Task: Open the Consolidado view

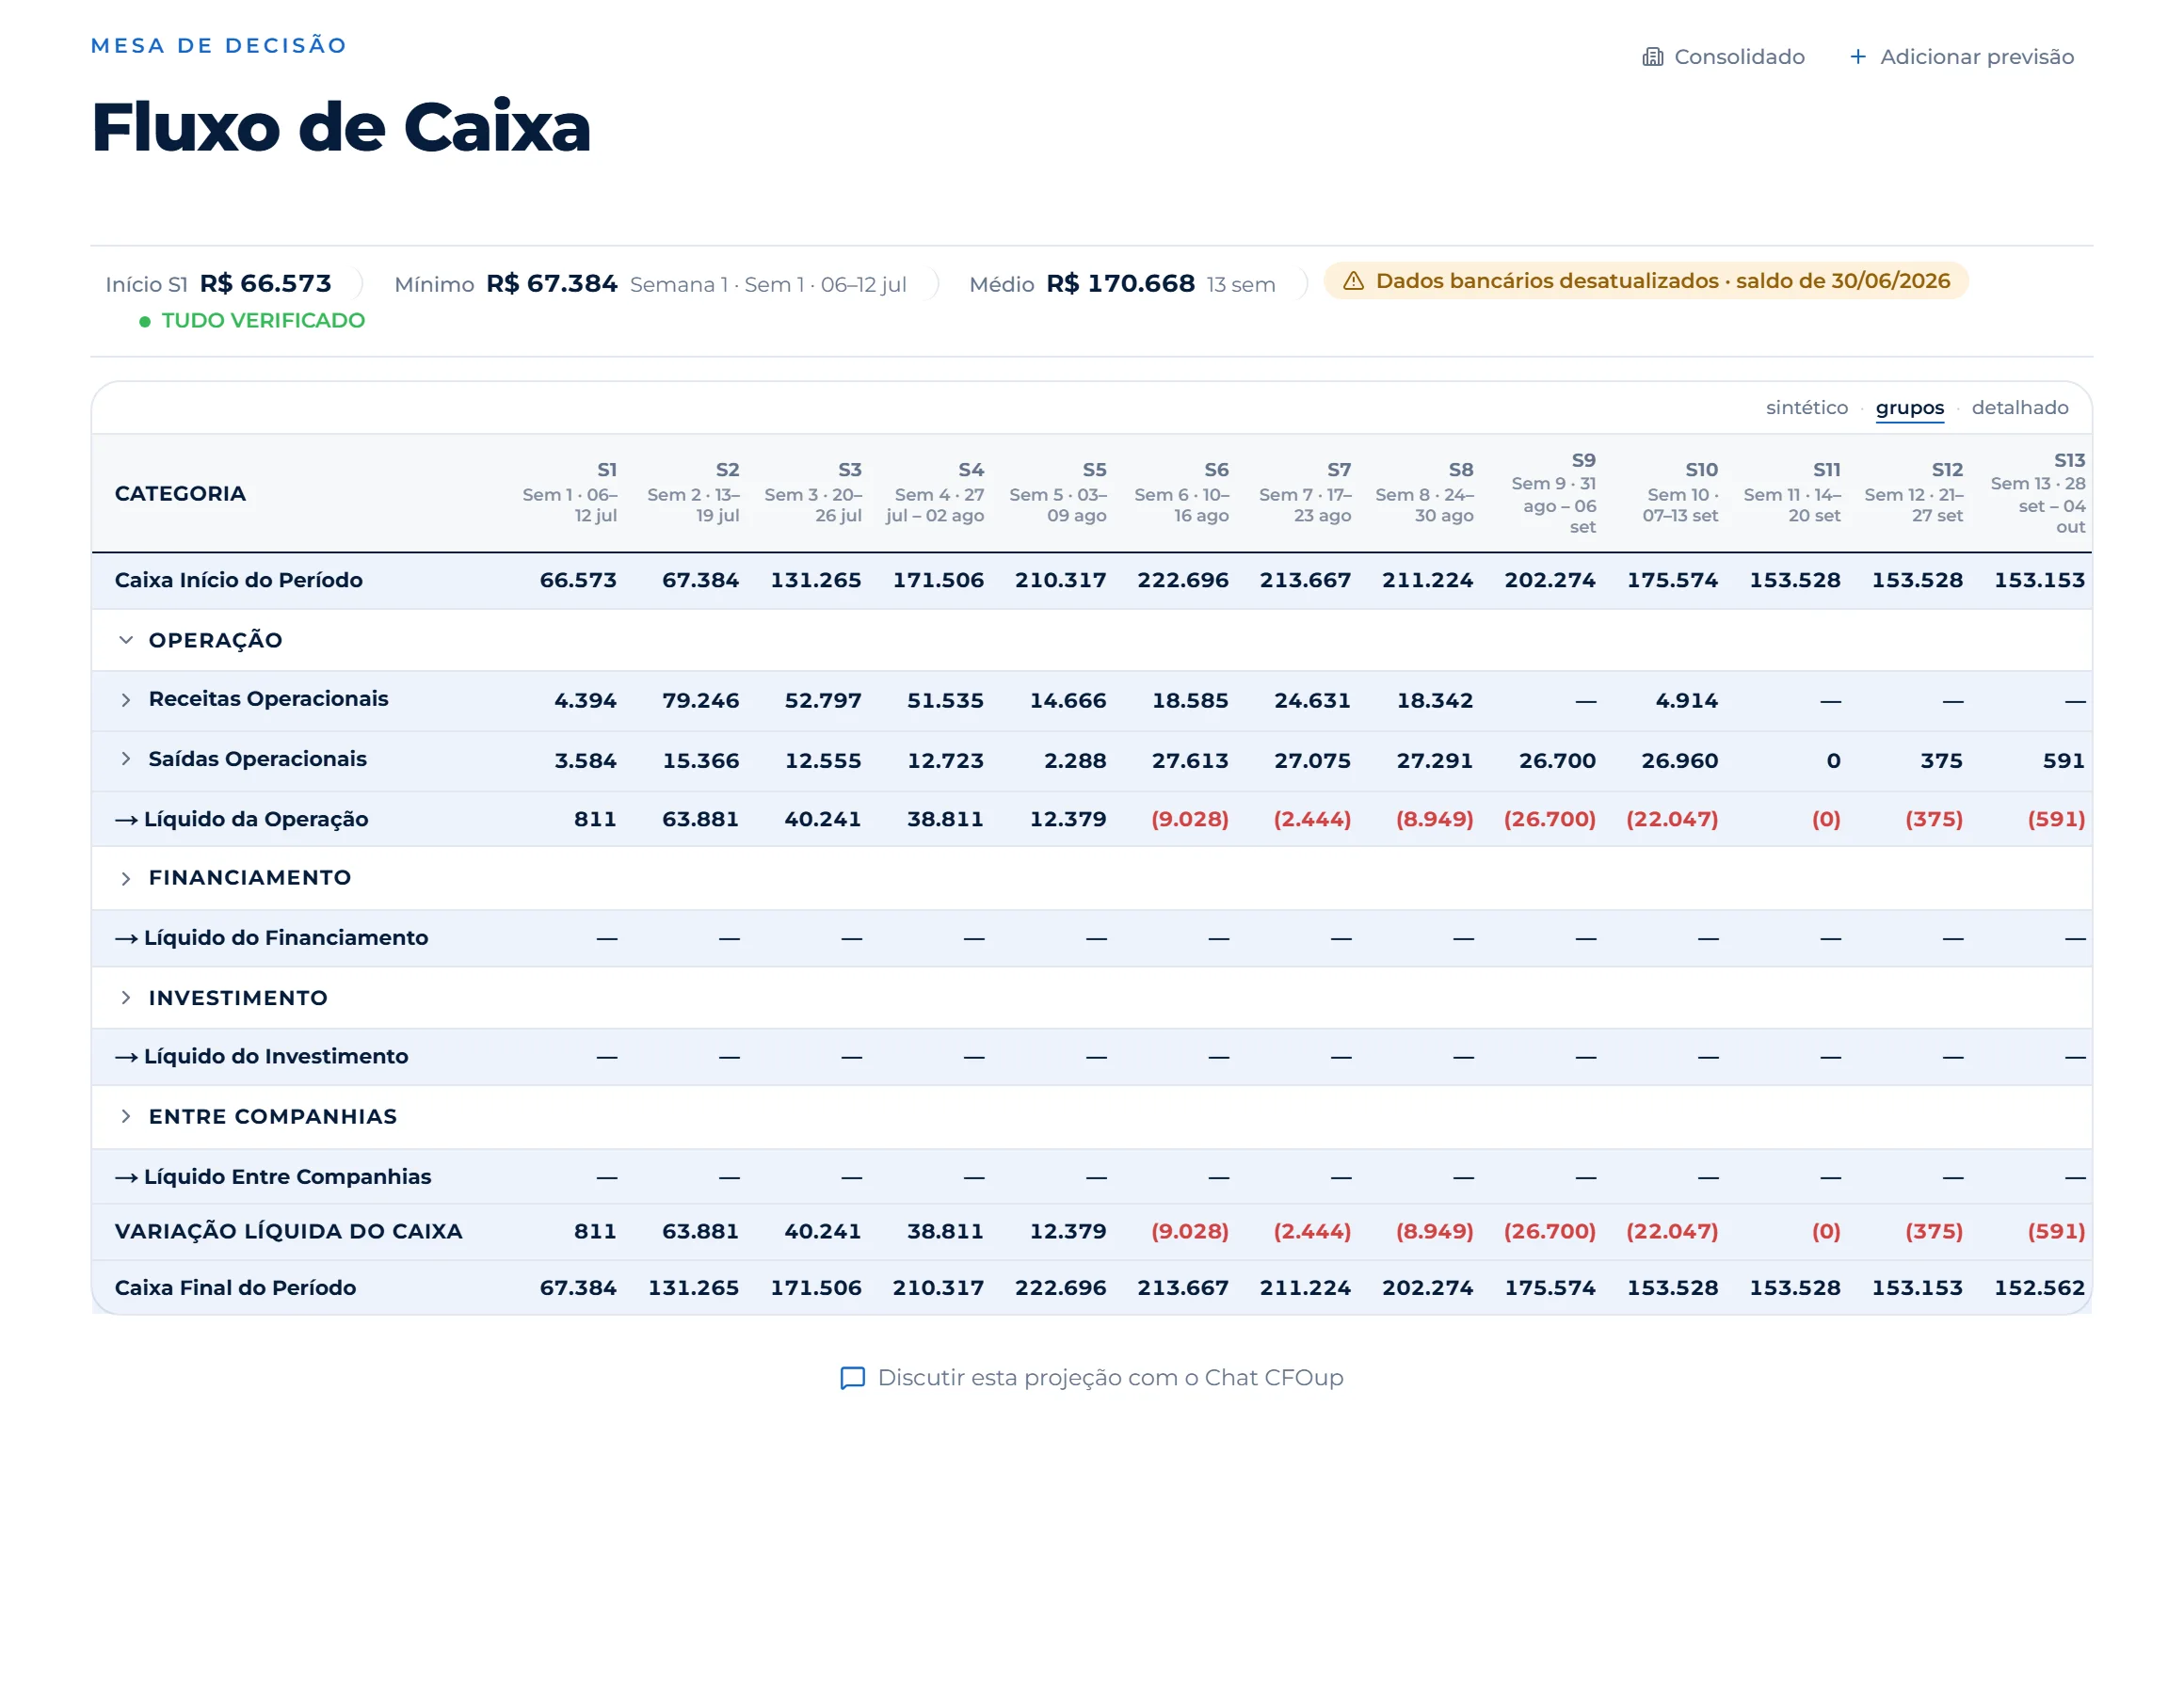Action: tap(1723, 57)
